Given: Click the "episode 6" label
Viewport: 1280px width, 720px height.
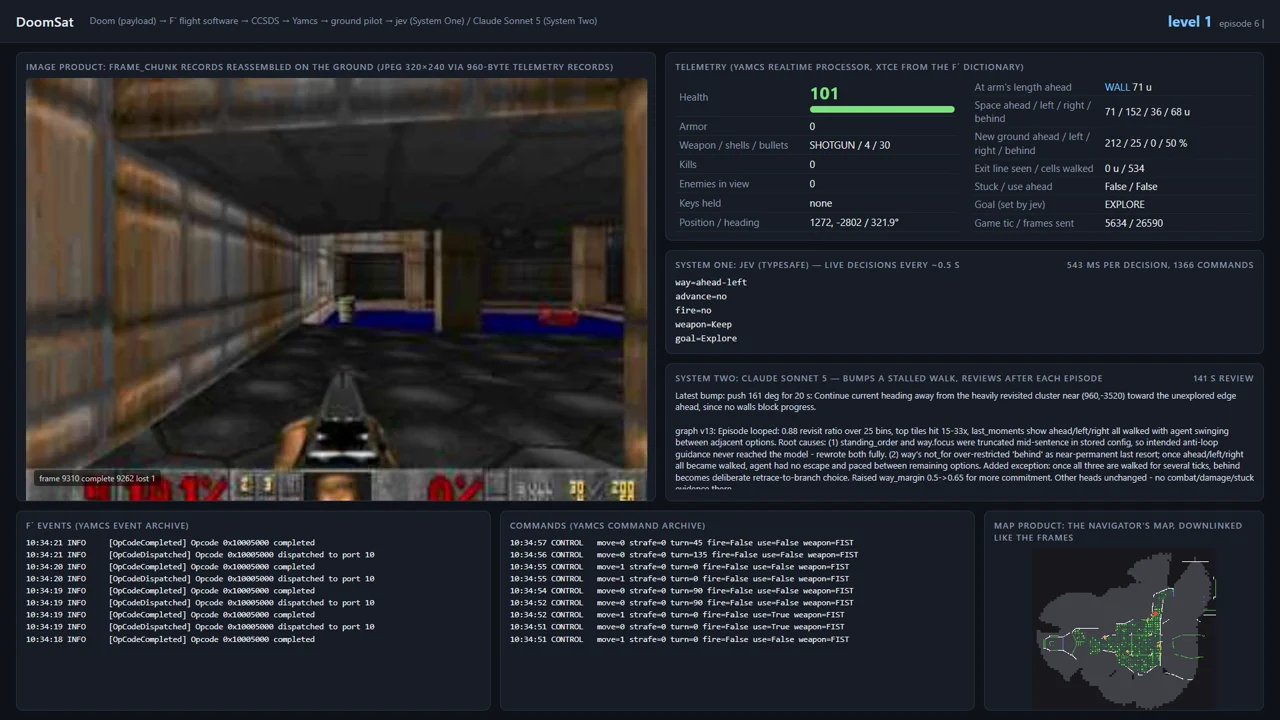Looking at the screenshot, I should 1239,23.
